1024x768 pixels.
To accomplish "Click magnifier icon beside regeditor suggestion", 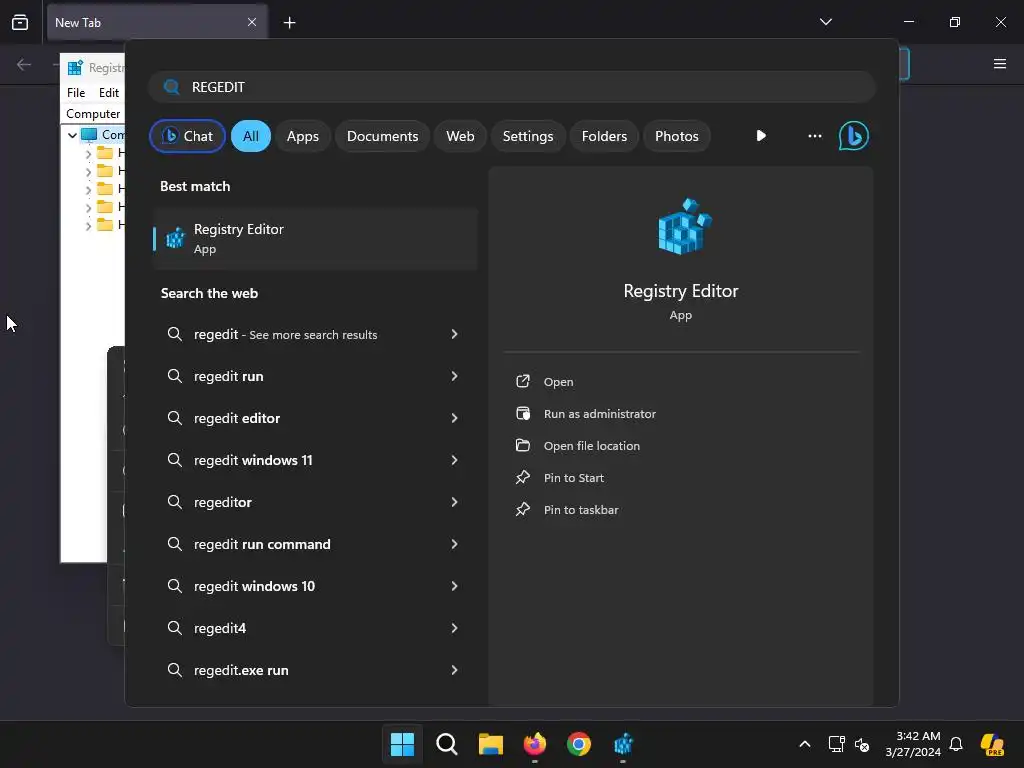I will point(174,502).
